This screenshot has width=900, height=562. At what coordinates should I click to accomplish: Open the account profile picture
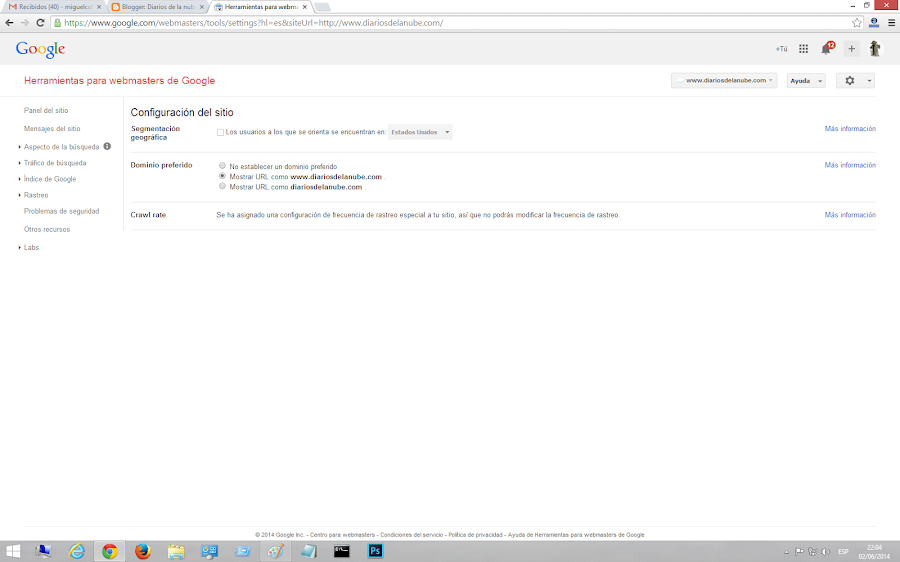pyautogui.click(x=875, y=49)
